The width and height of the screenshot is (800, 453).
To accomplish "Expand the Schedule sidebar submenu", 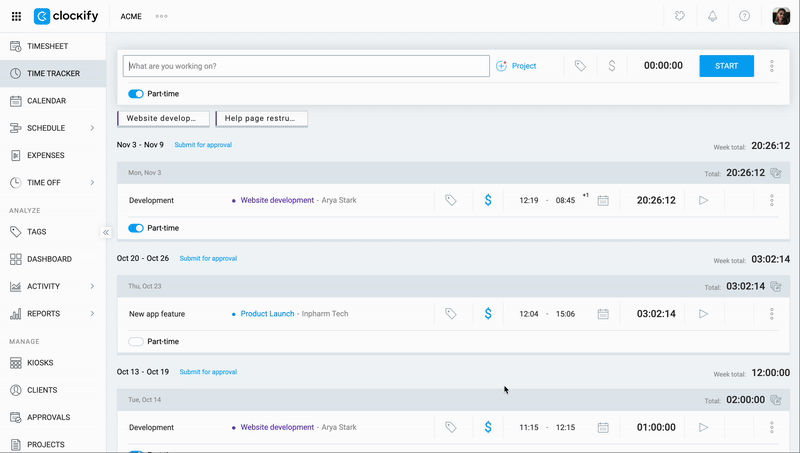I will click(92, 128).
